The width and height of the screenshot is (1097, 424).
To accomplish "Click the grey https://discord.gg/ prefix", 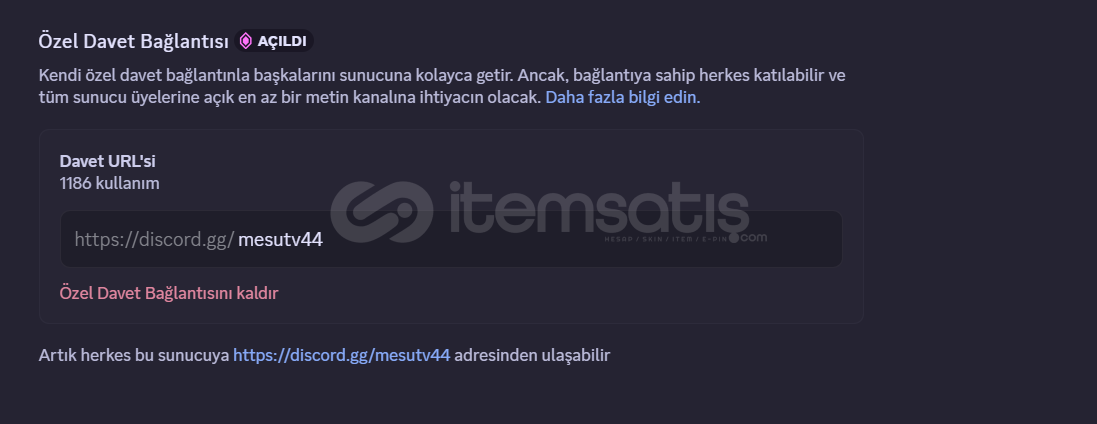I will point(154,240).
